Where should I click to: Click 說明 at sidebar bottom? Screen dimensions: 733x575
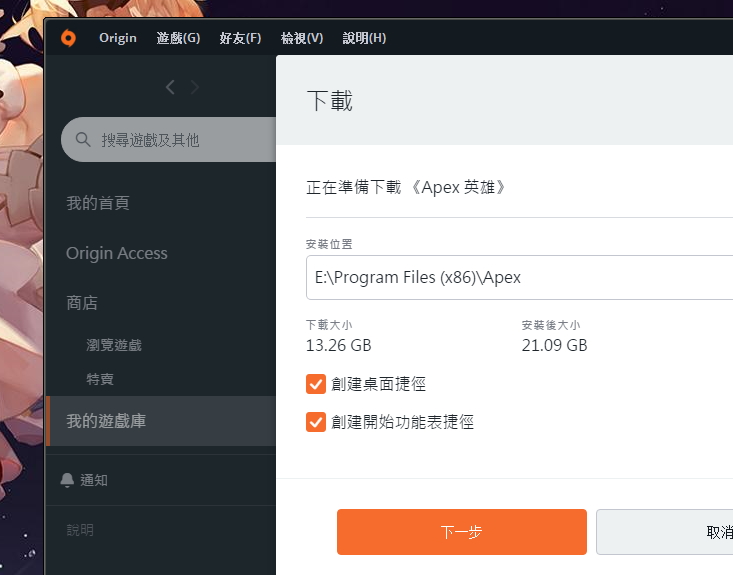pyautogui.click(x=80, y=530)
